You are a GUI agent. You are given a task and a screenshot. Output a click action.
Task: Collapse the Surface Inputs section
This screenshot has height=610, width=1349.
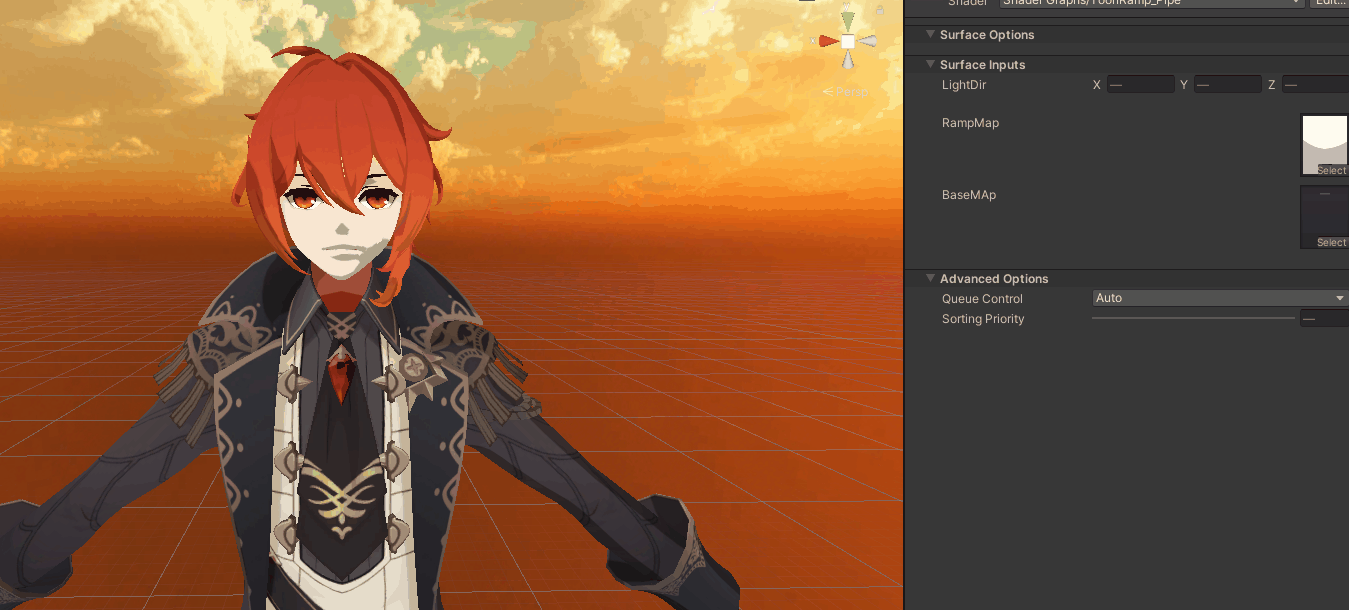(931, 65)
